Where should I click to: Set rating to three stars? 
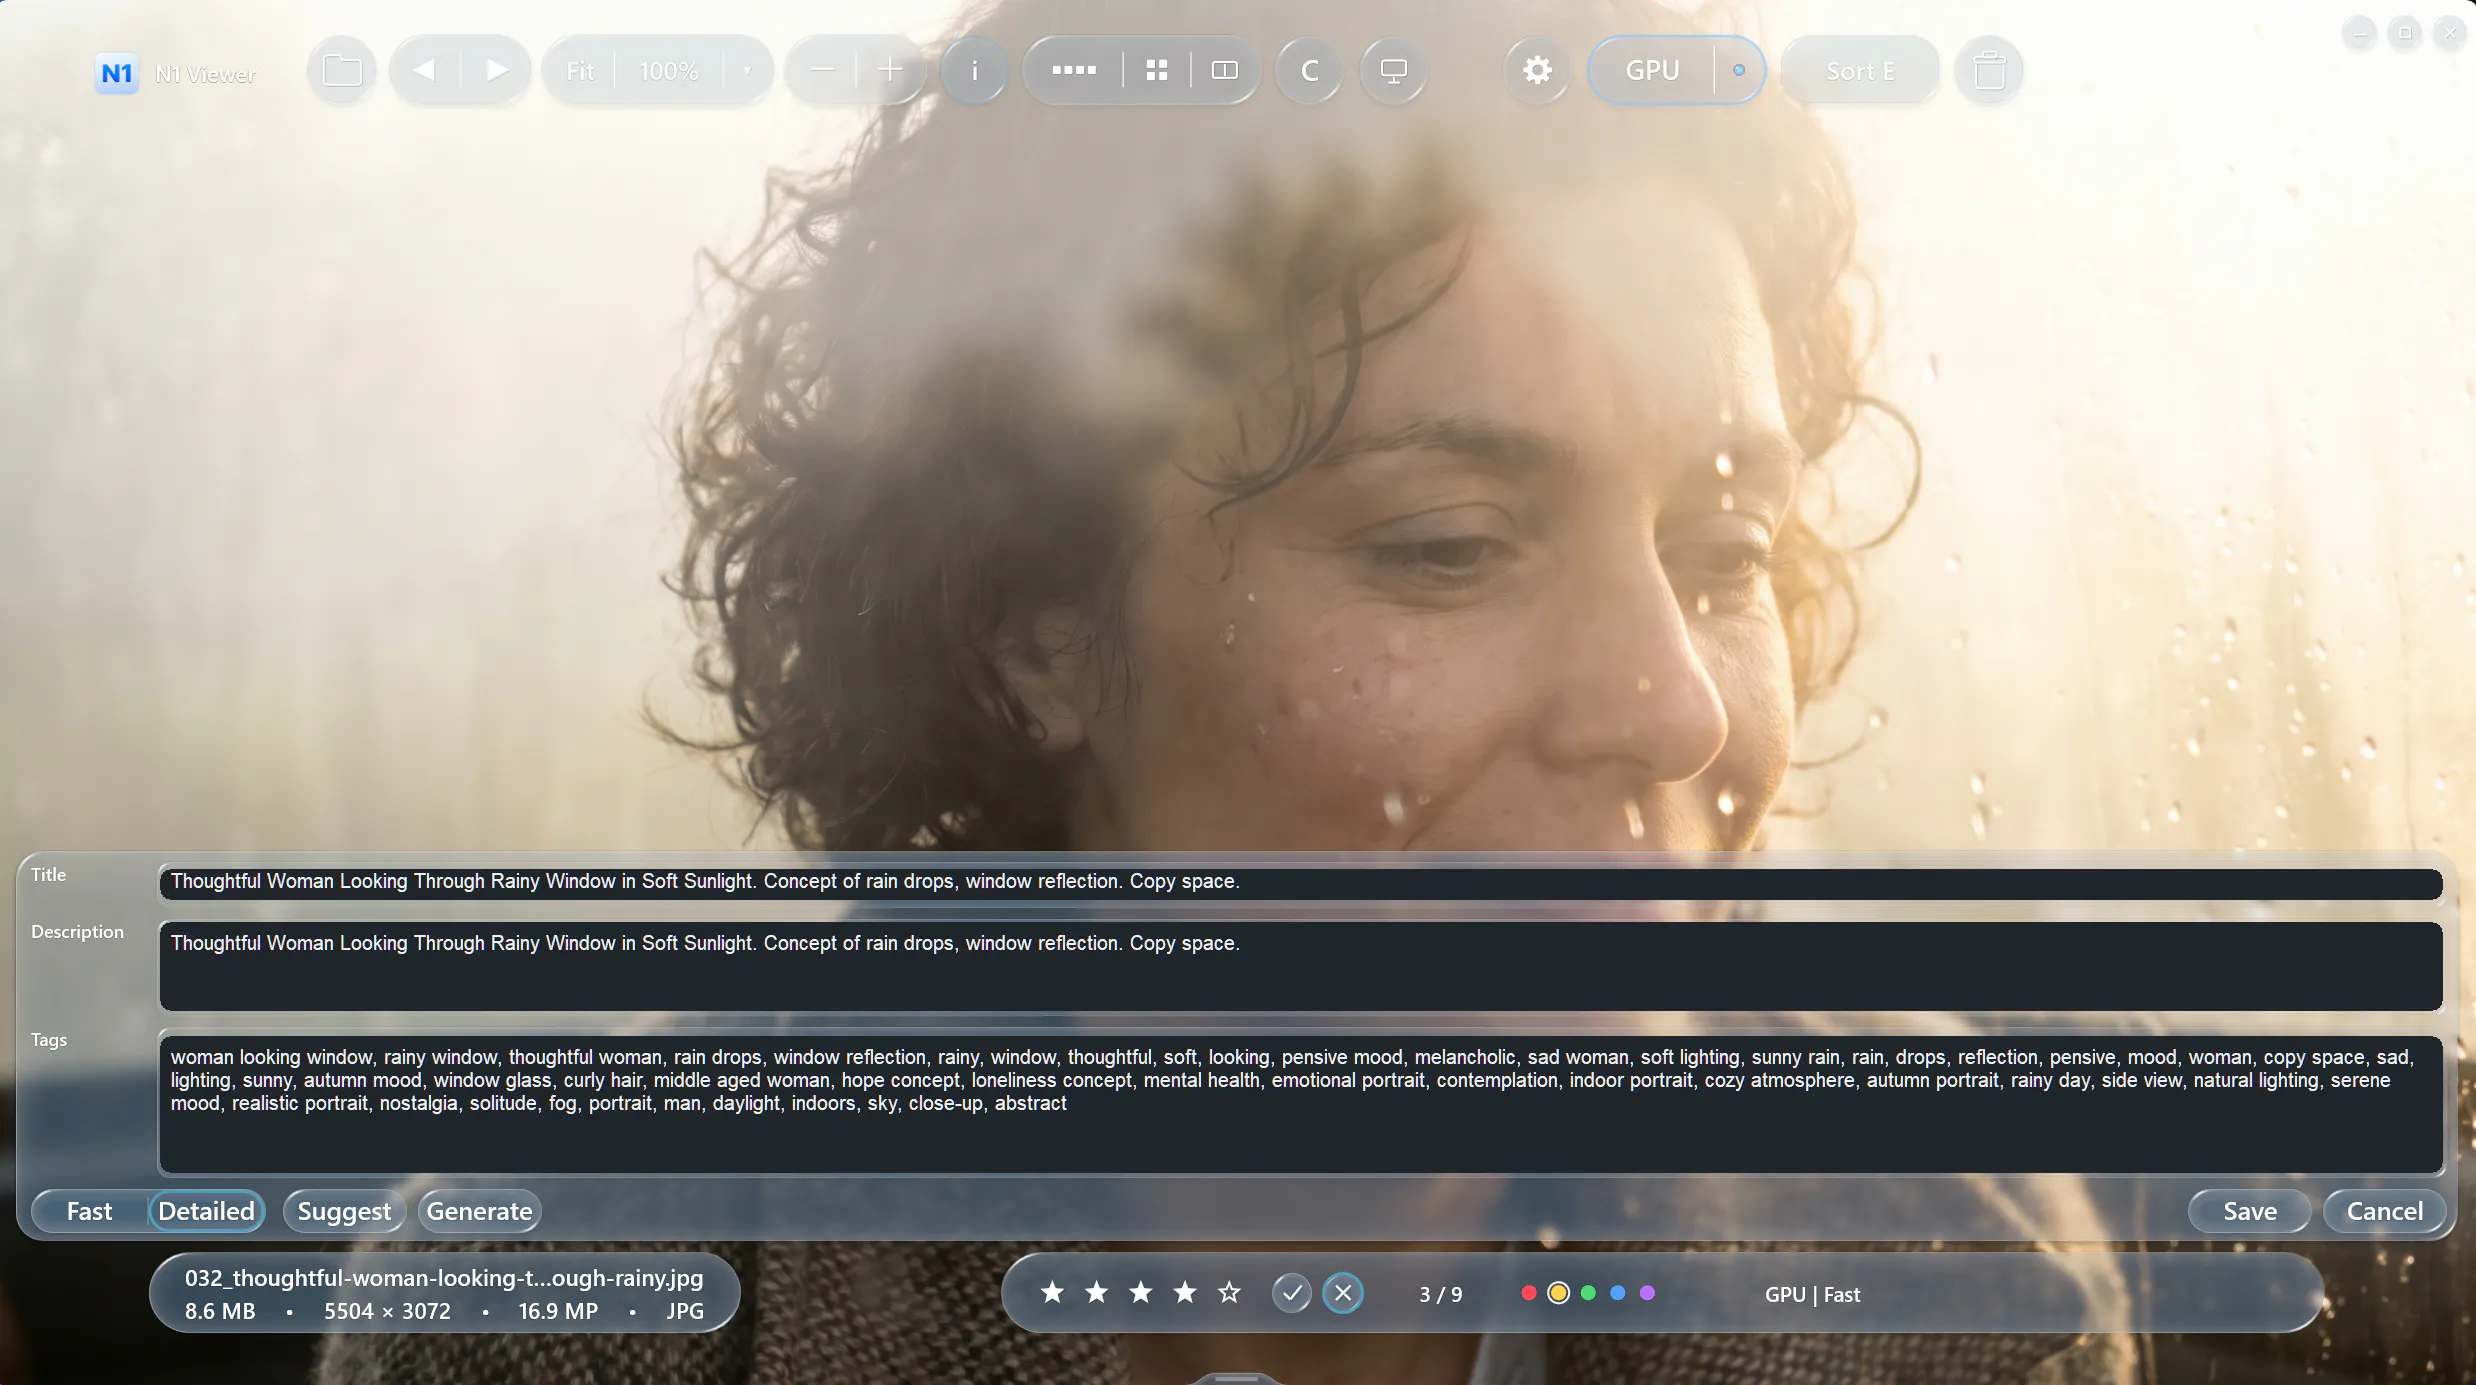coord(1141,1293)
